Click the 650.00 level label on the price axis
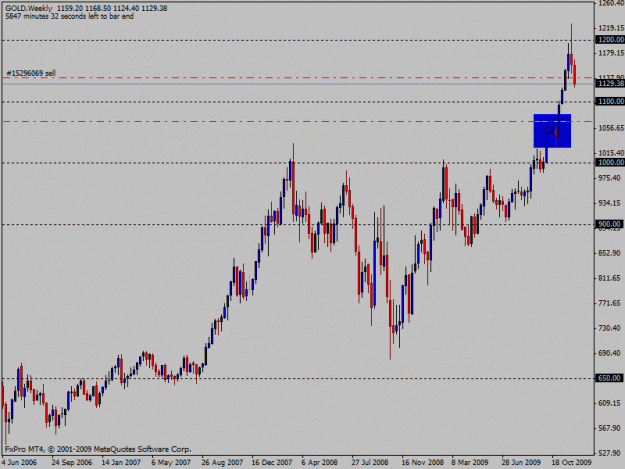Viewport: 625px width, 469px height. click(609, 378)
